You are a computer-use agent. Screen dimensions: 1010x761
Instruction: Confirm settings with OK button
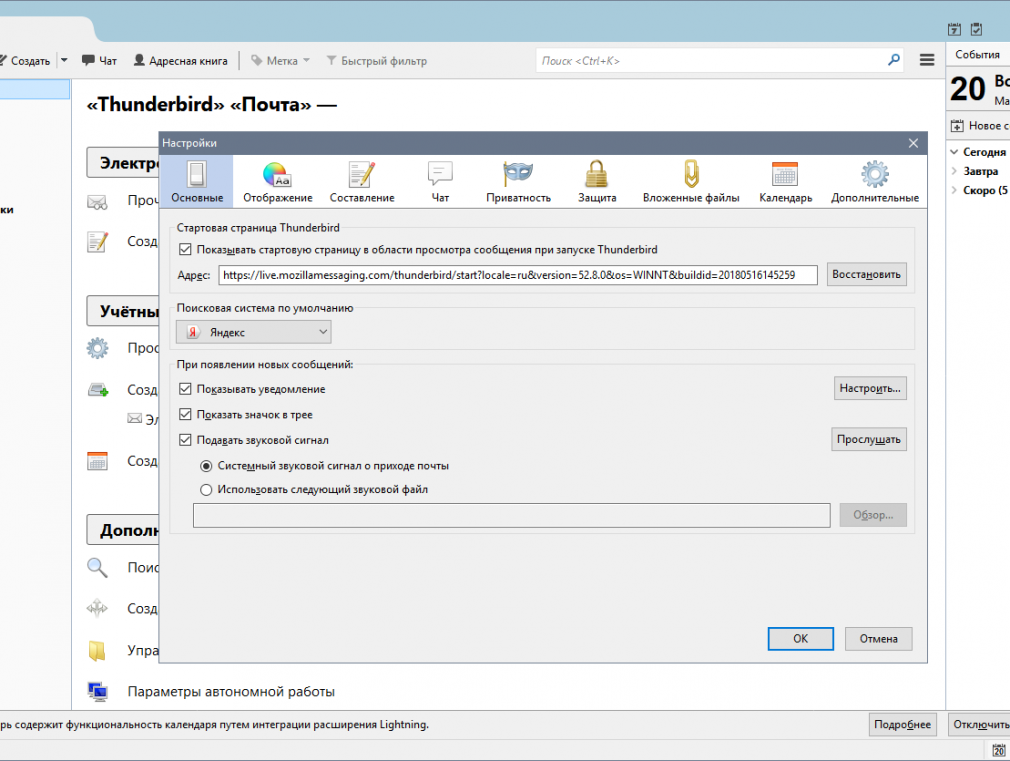click(x=801, y=639)
